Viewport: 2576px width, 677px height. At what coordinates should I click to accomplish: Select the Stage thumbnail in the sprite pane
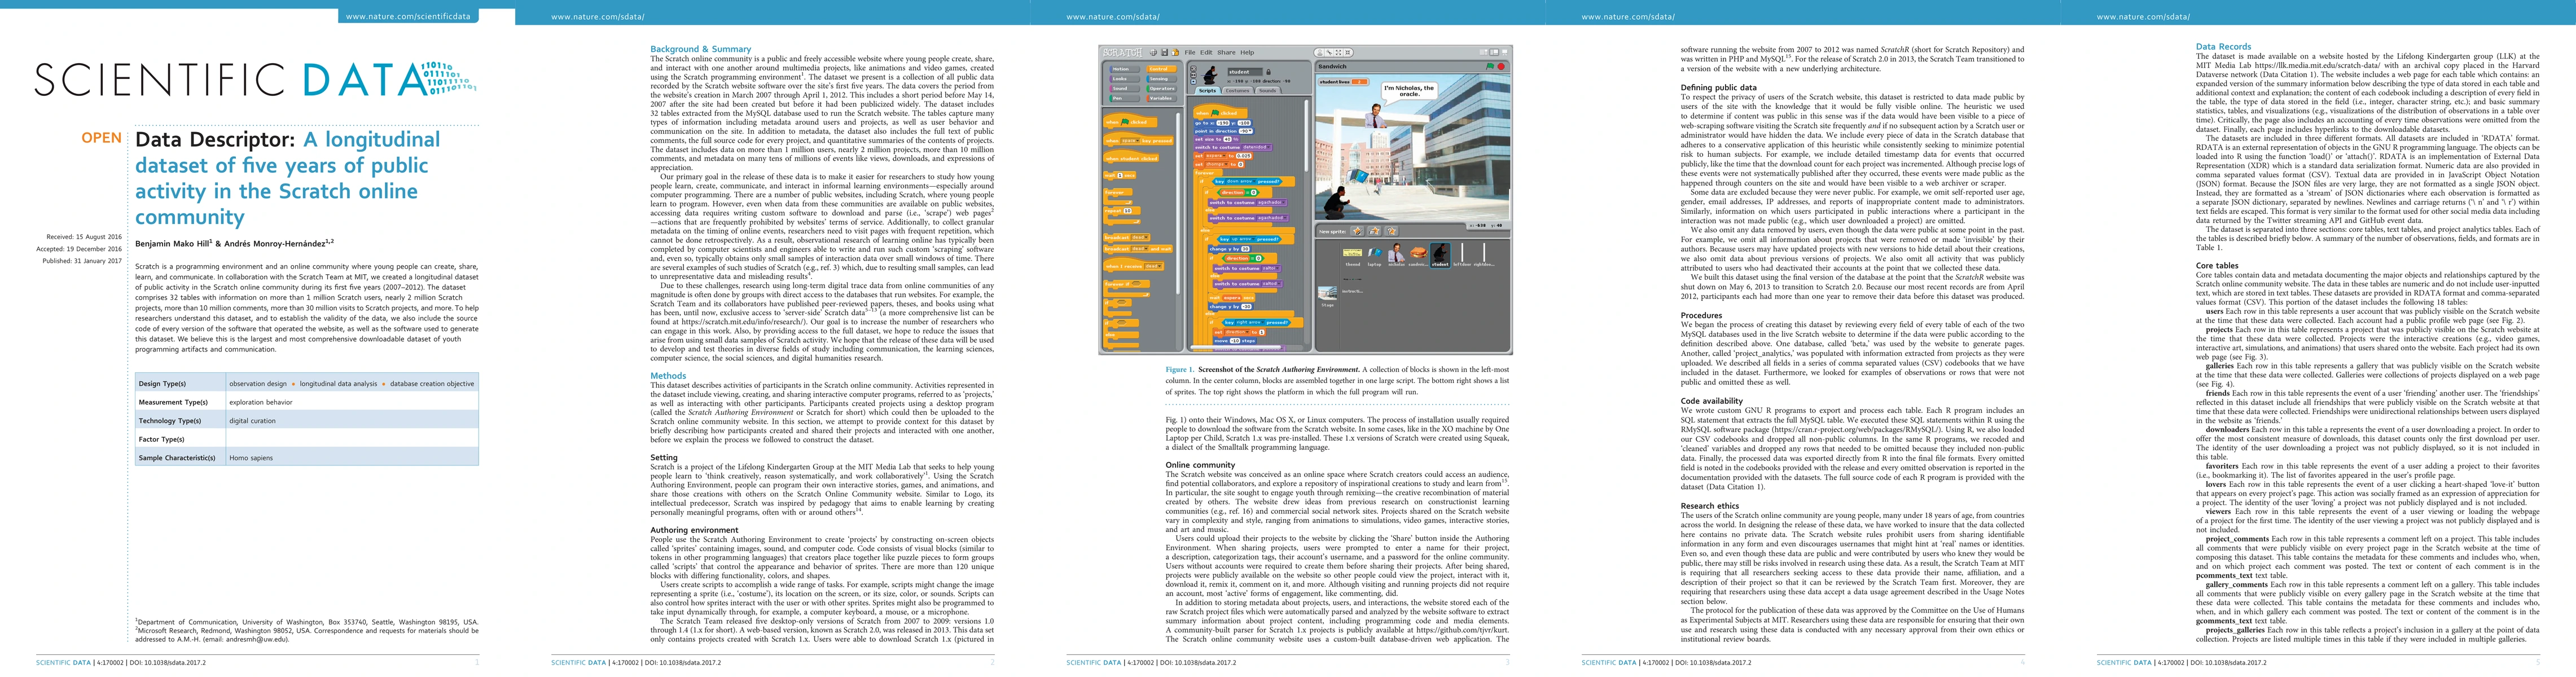[1327, 294]
